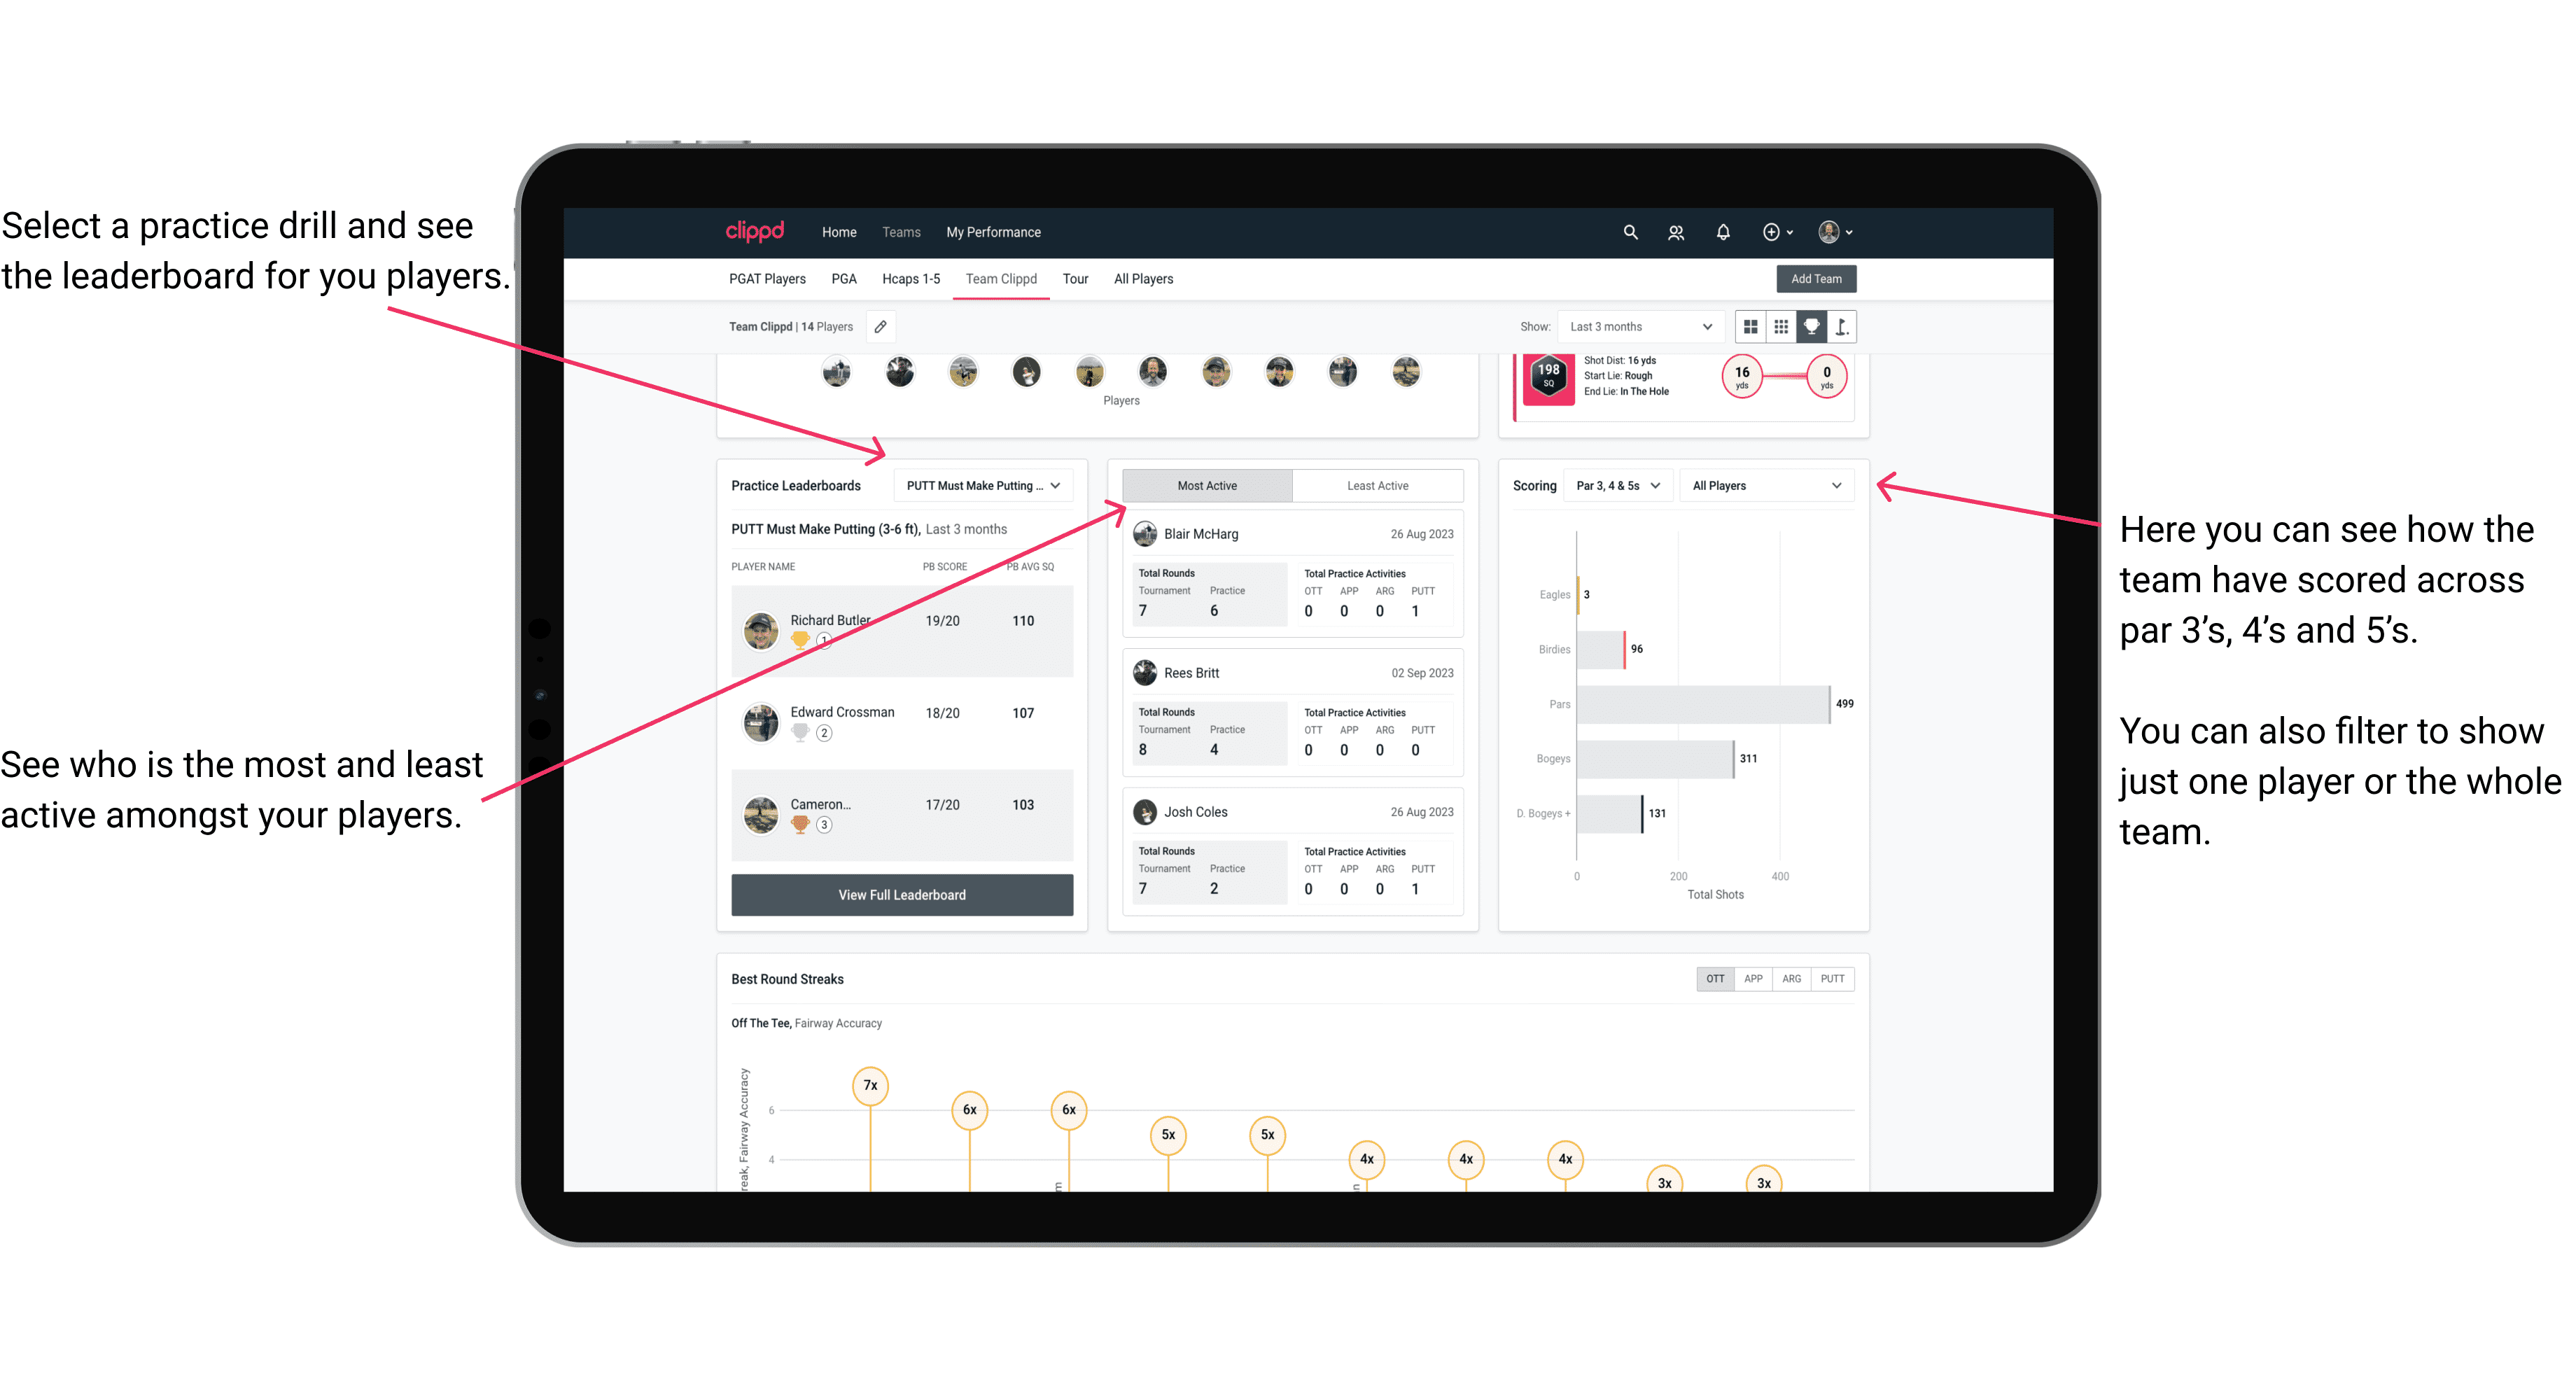Viewport: 2576px width, 1386px height.
Task: Click View Full Leaderboard button
Action: [901, 895]
